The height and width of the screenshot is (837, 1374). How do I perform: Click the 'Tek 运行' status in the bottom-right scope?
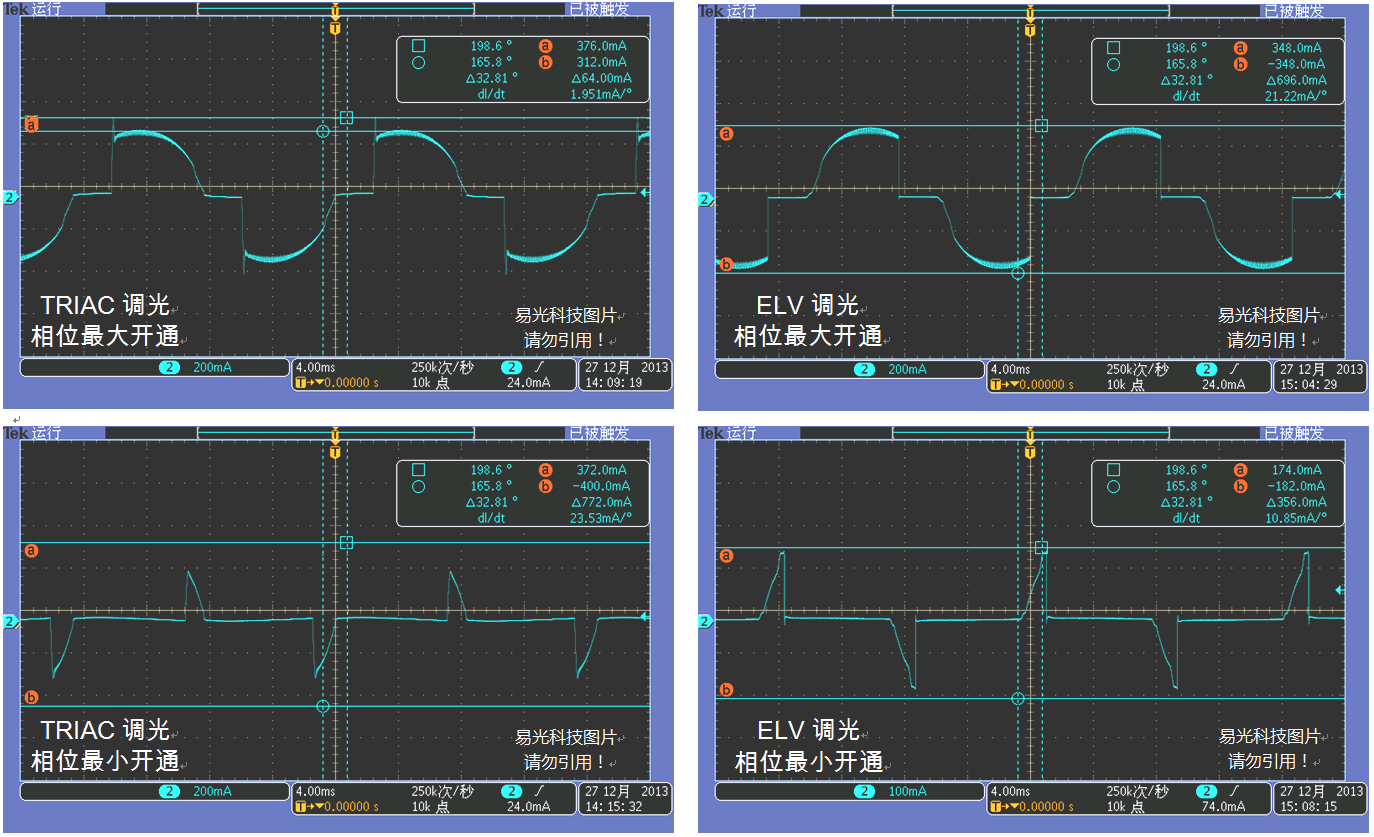tap(728, 433)
